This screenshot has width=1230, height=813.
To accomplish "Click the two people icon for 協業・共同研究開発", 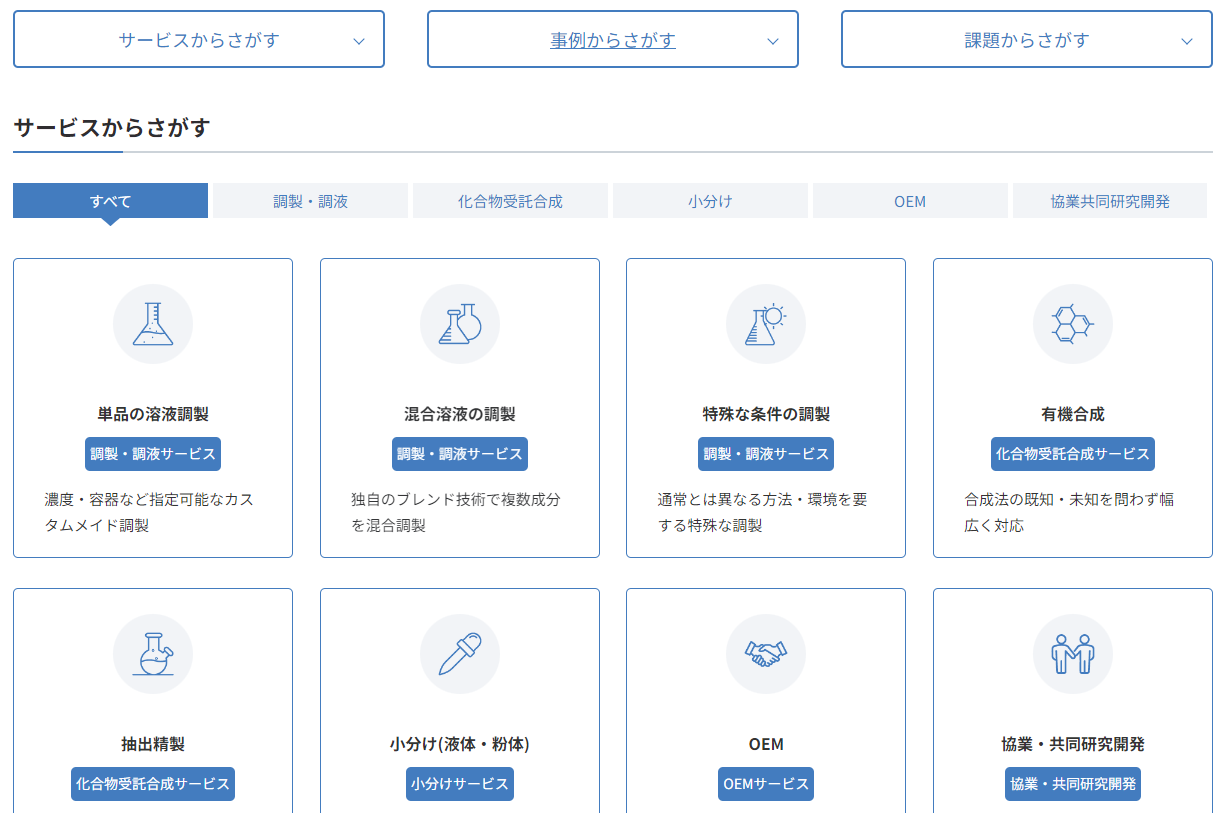I will tap(1072, 654).
